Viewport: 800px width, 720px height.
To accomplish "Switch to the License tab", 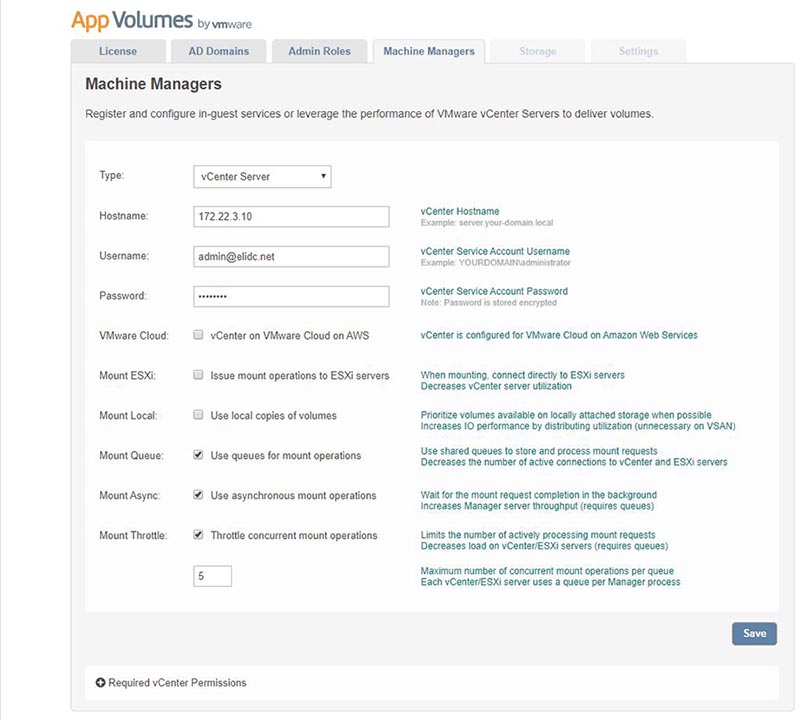I will [x=118, y=51].
